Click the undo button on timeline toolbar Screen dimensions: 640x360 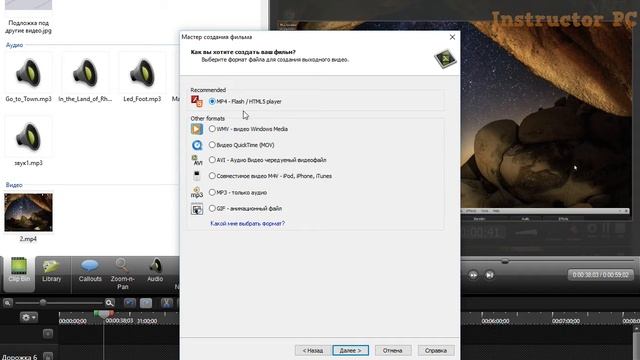click(130, 303)
